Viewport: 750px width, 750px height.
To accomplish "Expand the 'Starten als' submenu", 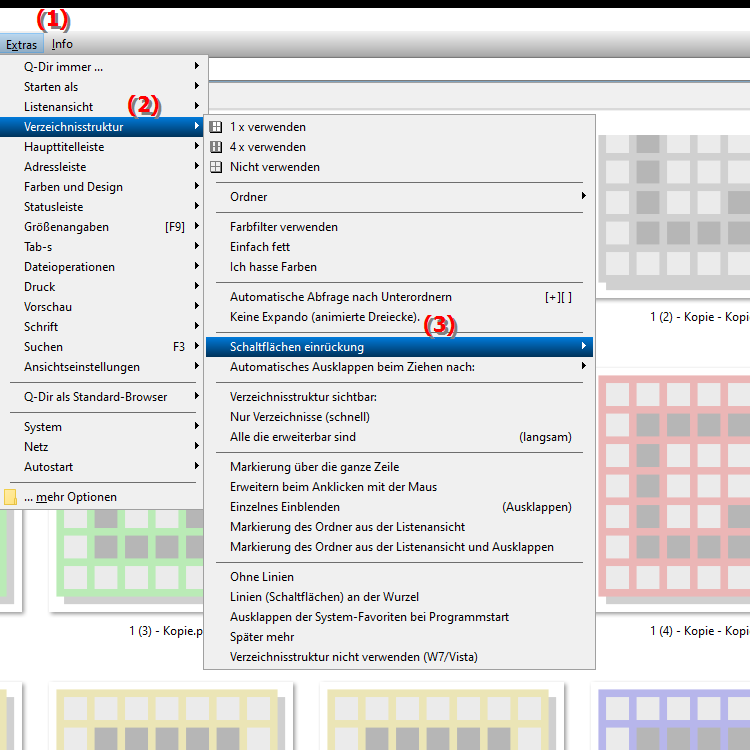I will [103, 87].
